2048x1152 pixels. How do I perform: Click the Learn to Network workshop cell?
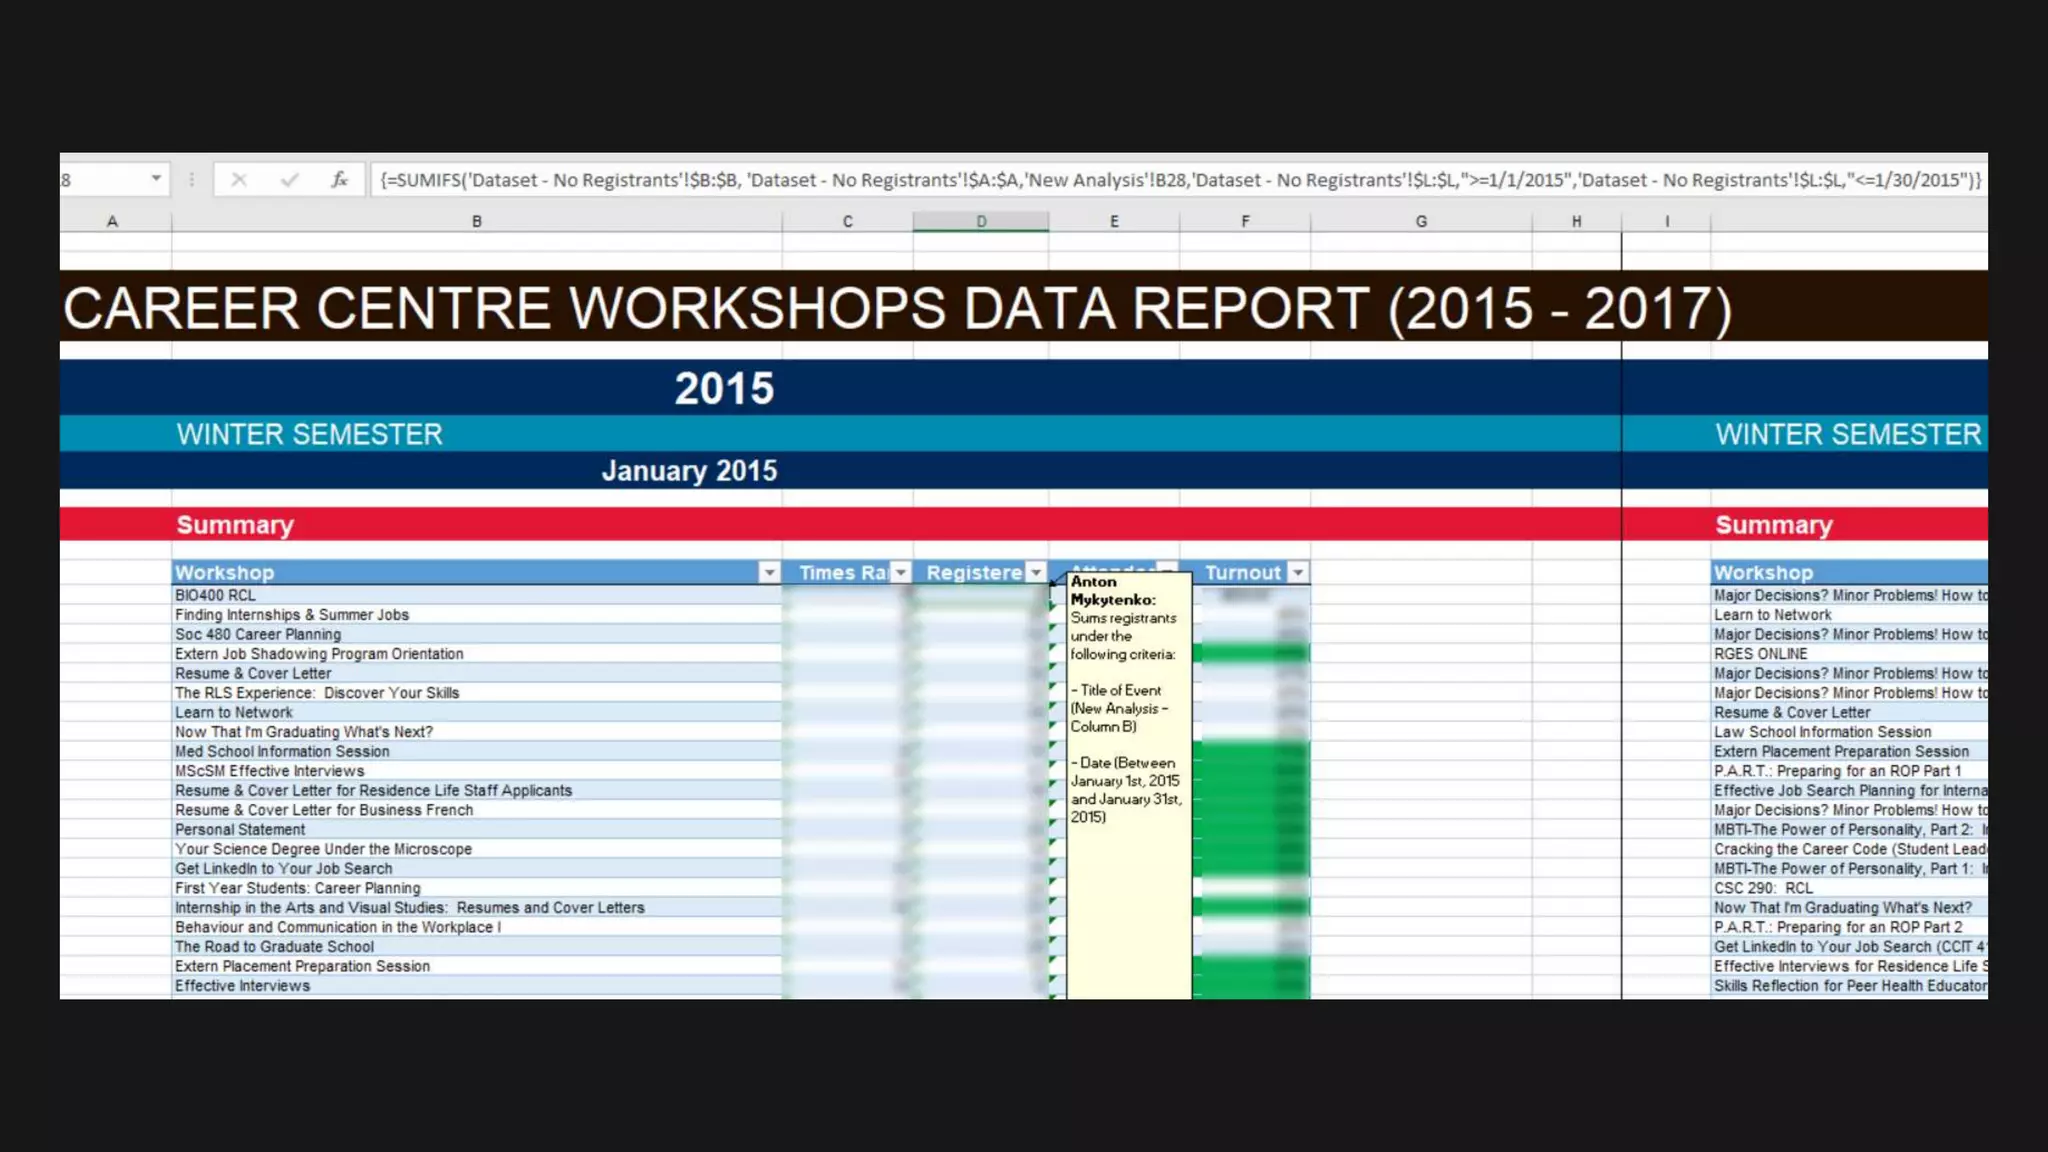coord(234,712)
